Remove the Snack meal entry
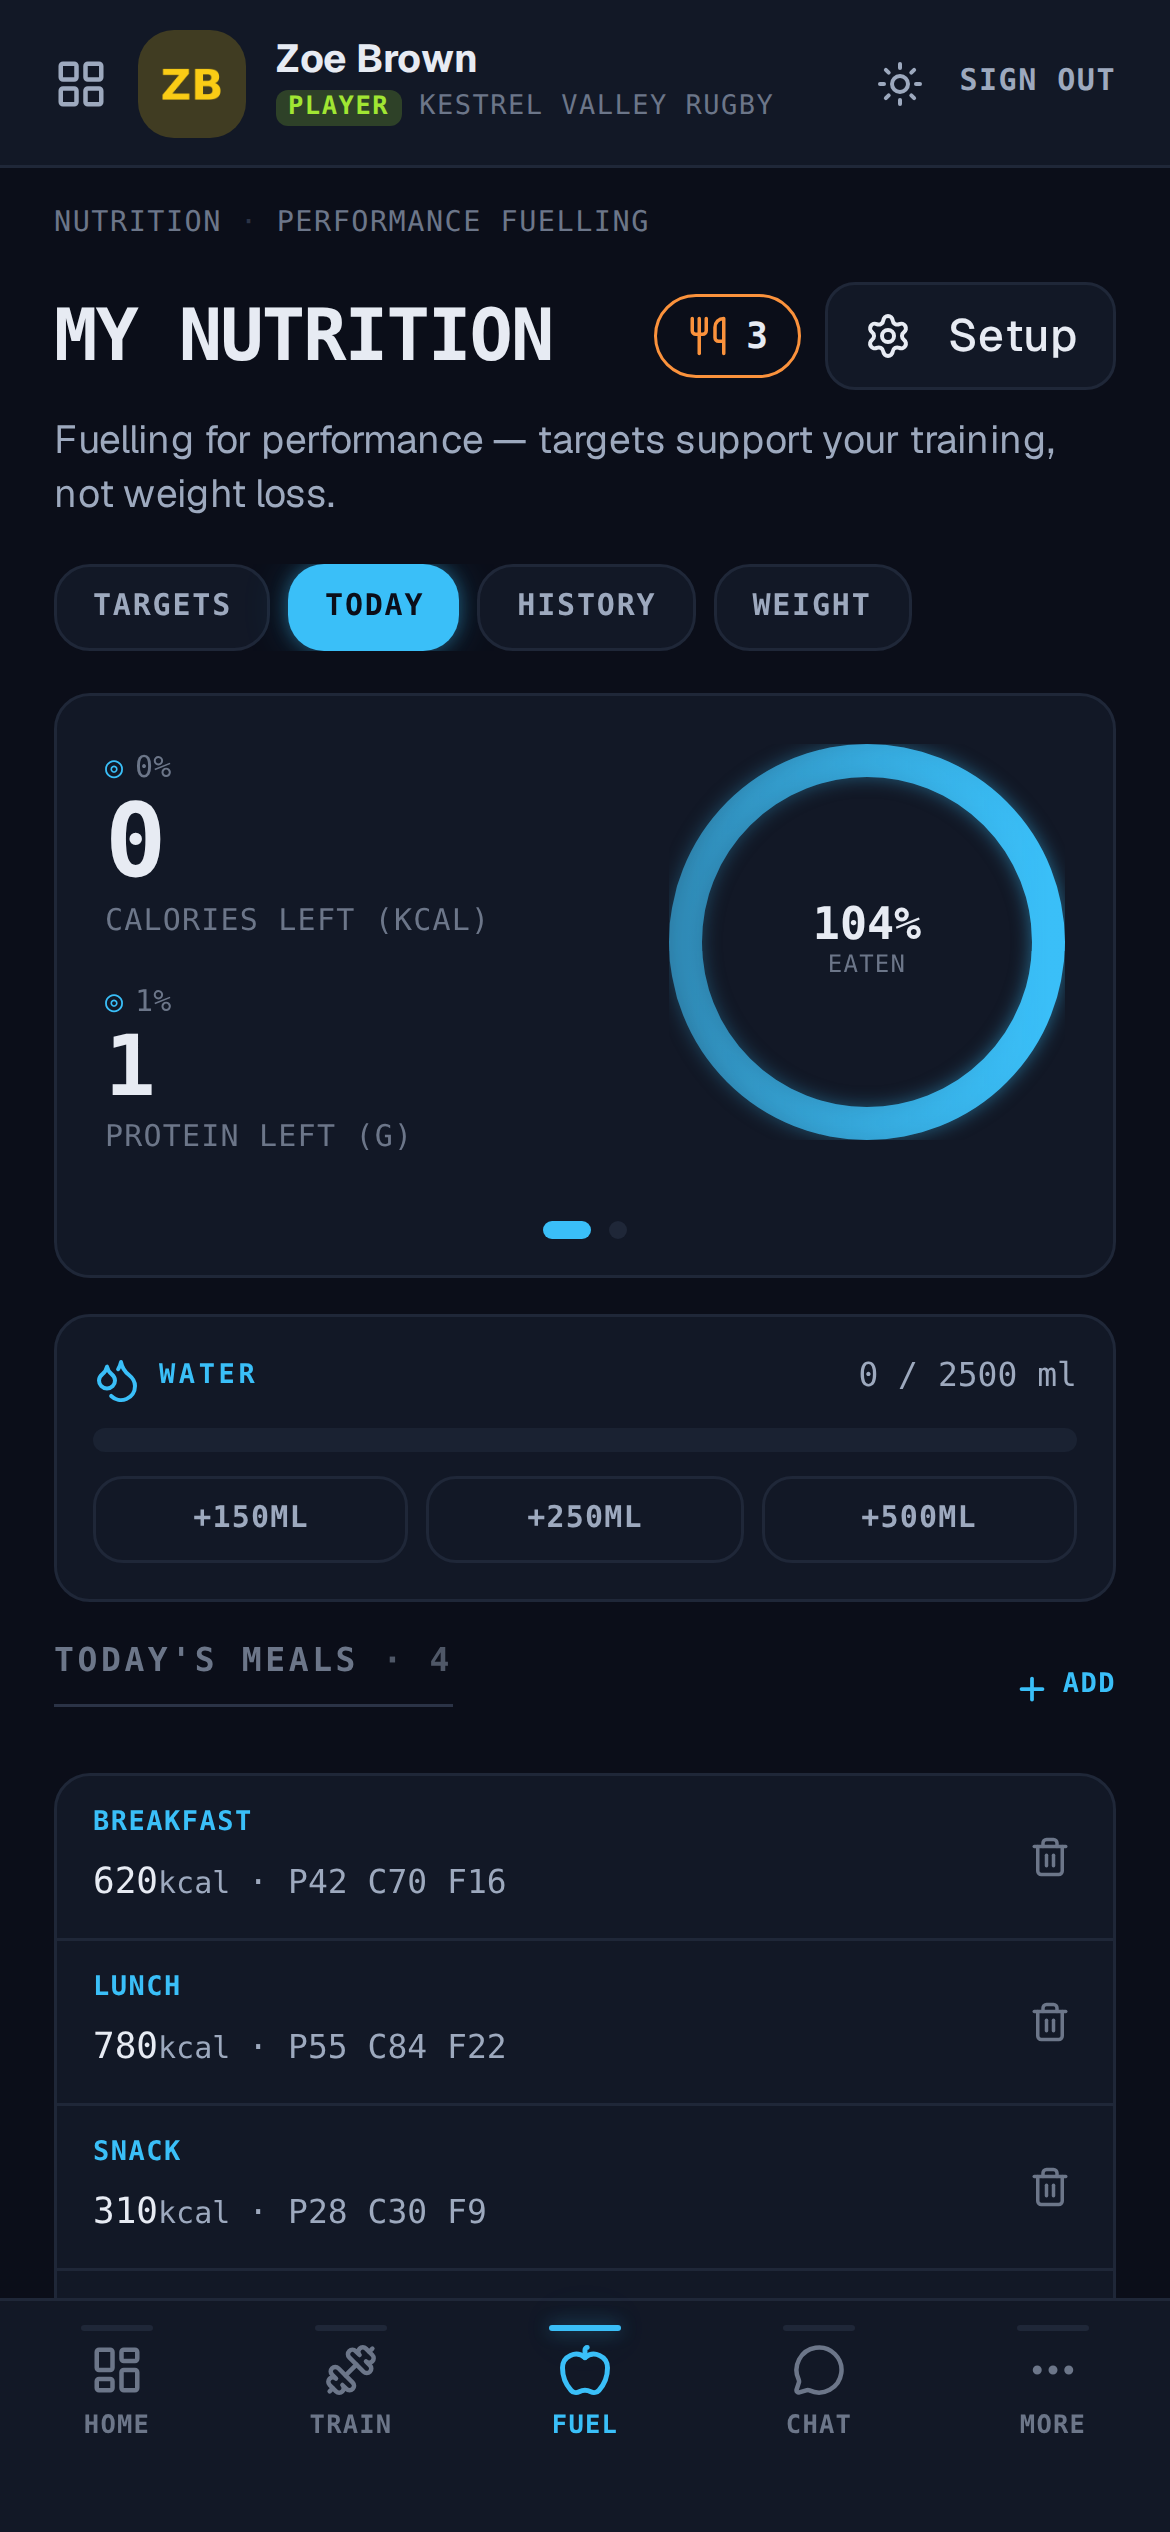Viewport: 1170px width, 2532px height. click(x=1049, y=2187)
